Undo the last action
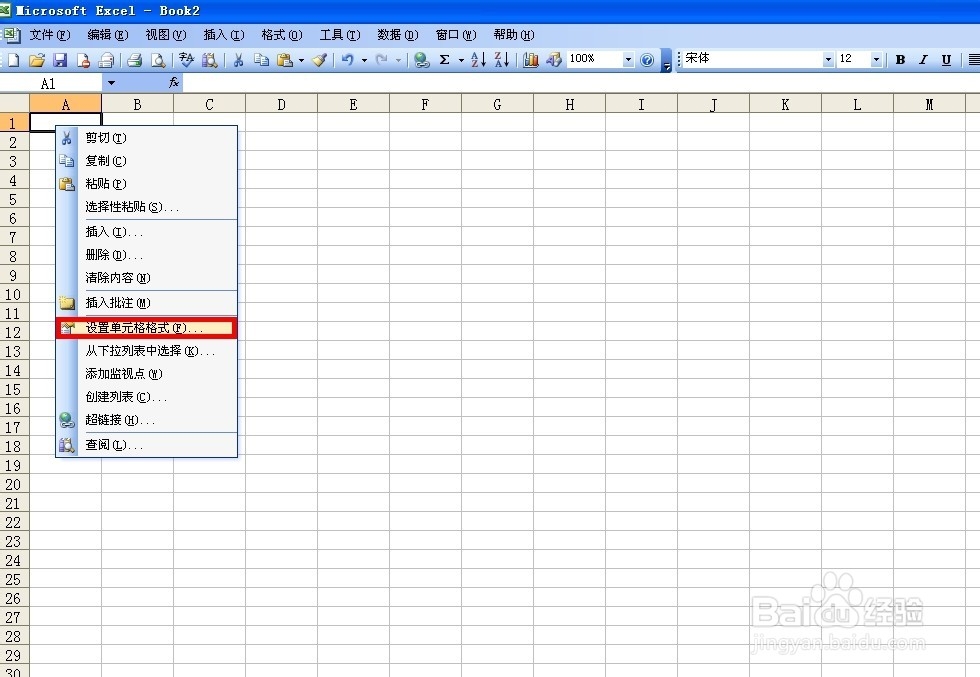The width and height of the screenshot is (980, 677). tap(348, 60)
